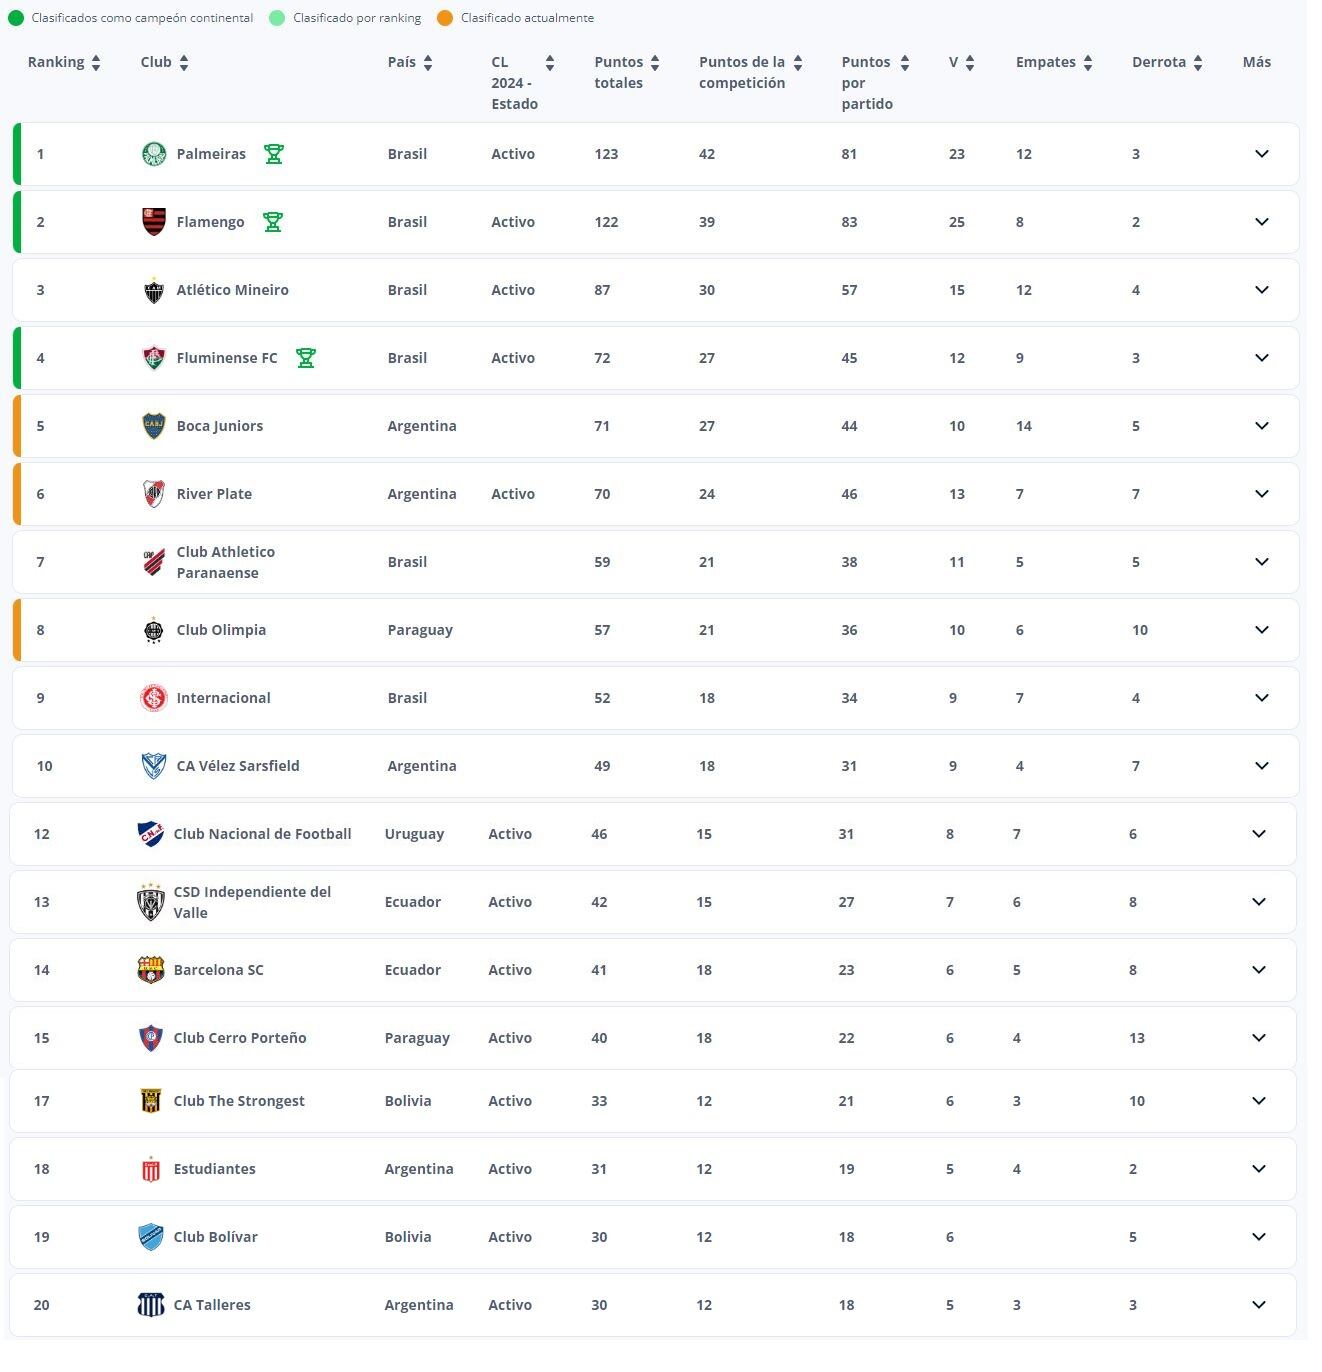Sort the table by Ranking
This screenshot has height=1372, width=1322.
(96, 63)
